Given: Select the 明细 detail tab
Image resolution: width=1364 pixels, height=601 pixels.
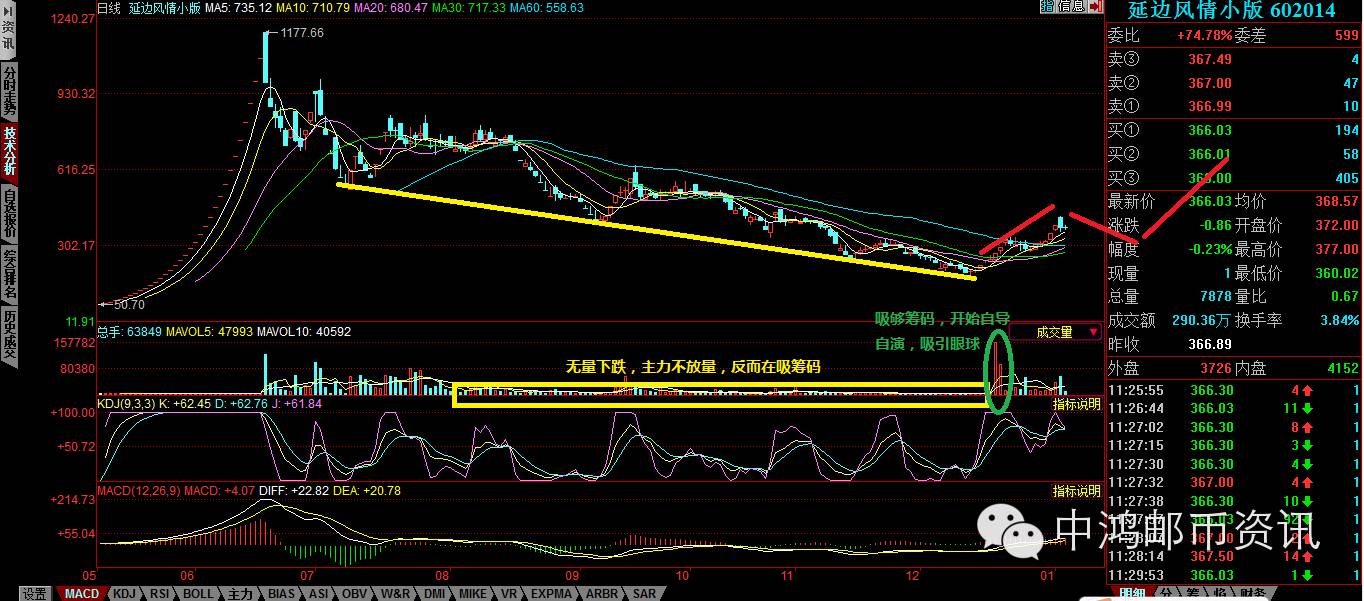Looking at the screenshot, I should click(x=1130, y=593).
